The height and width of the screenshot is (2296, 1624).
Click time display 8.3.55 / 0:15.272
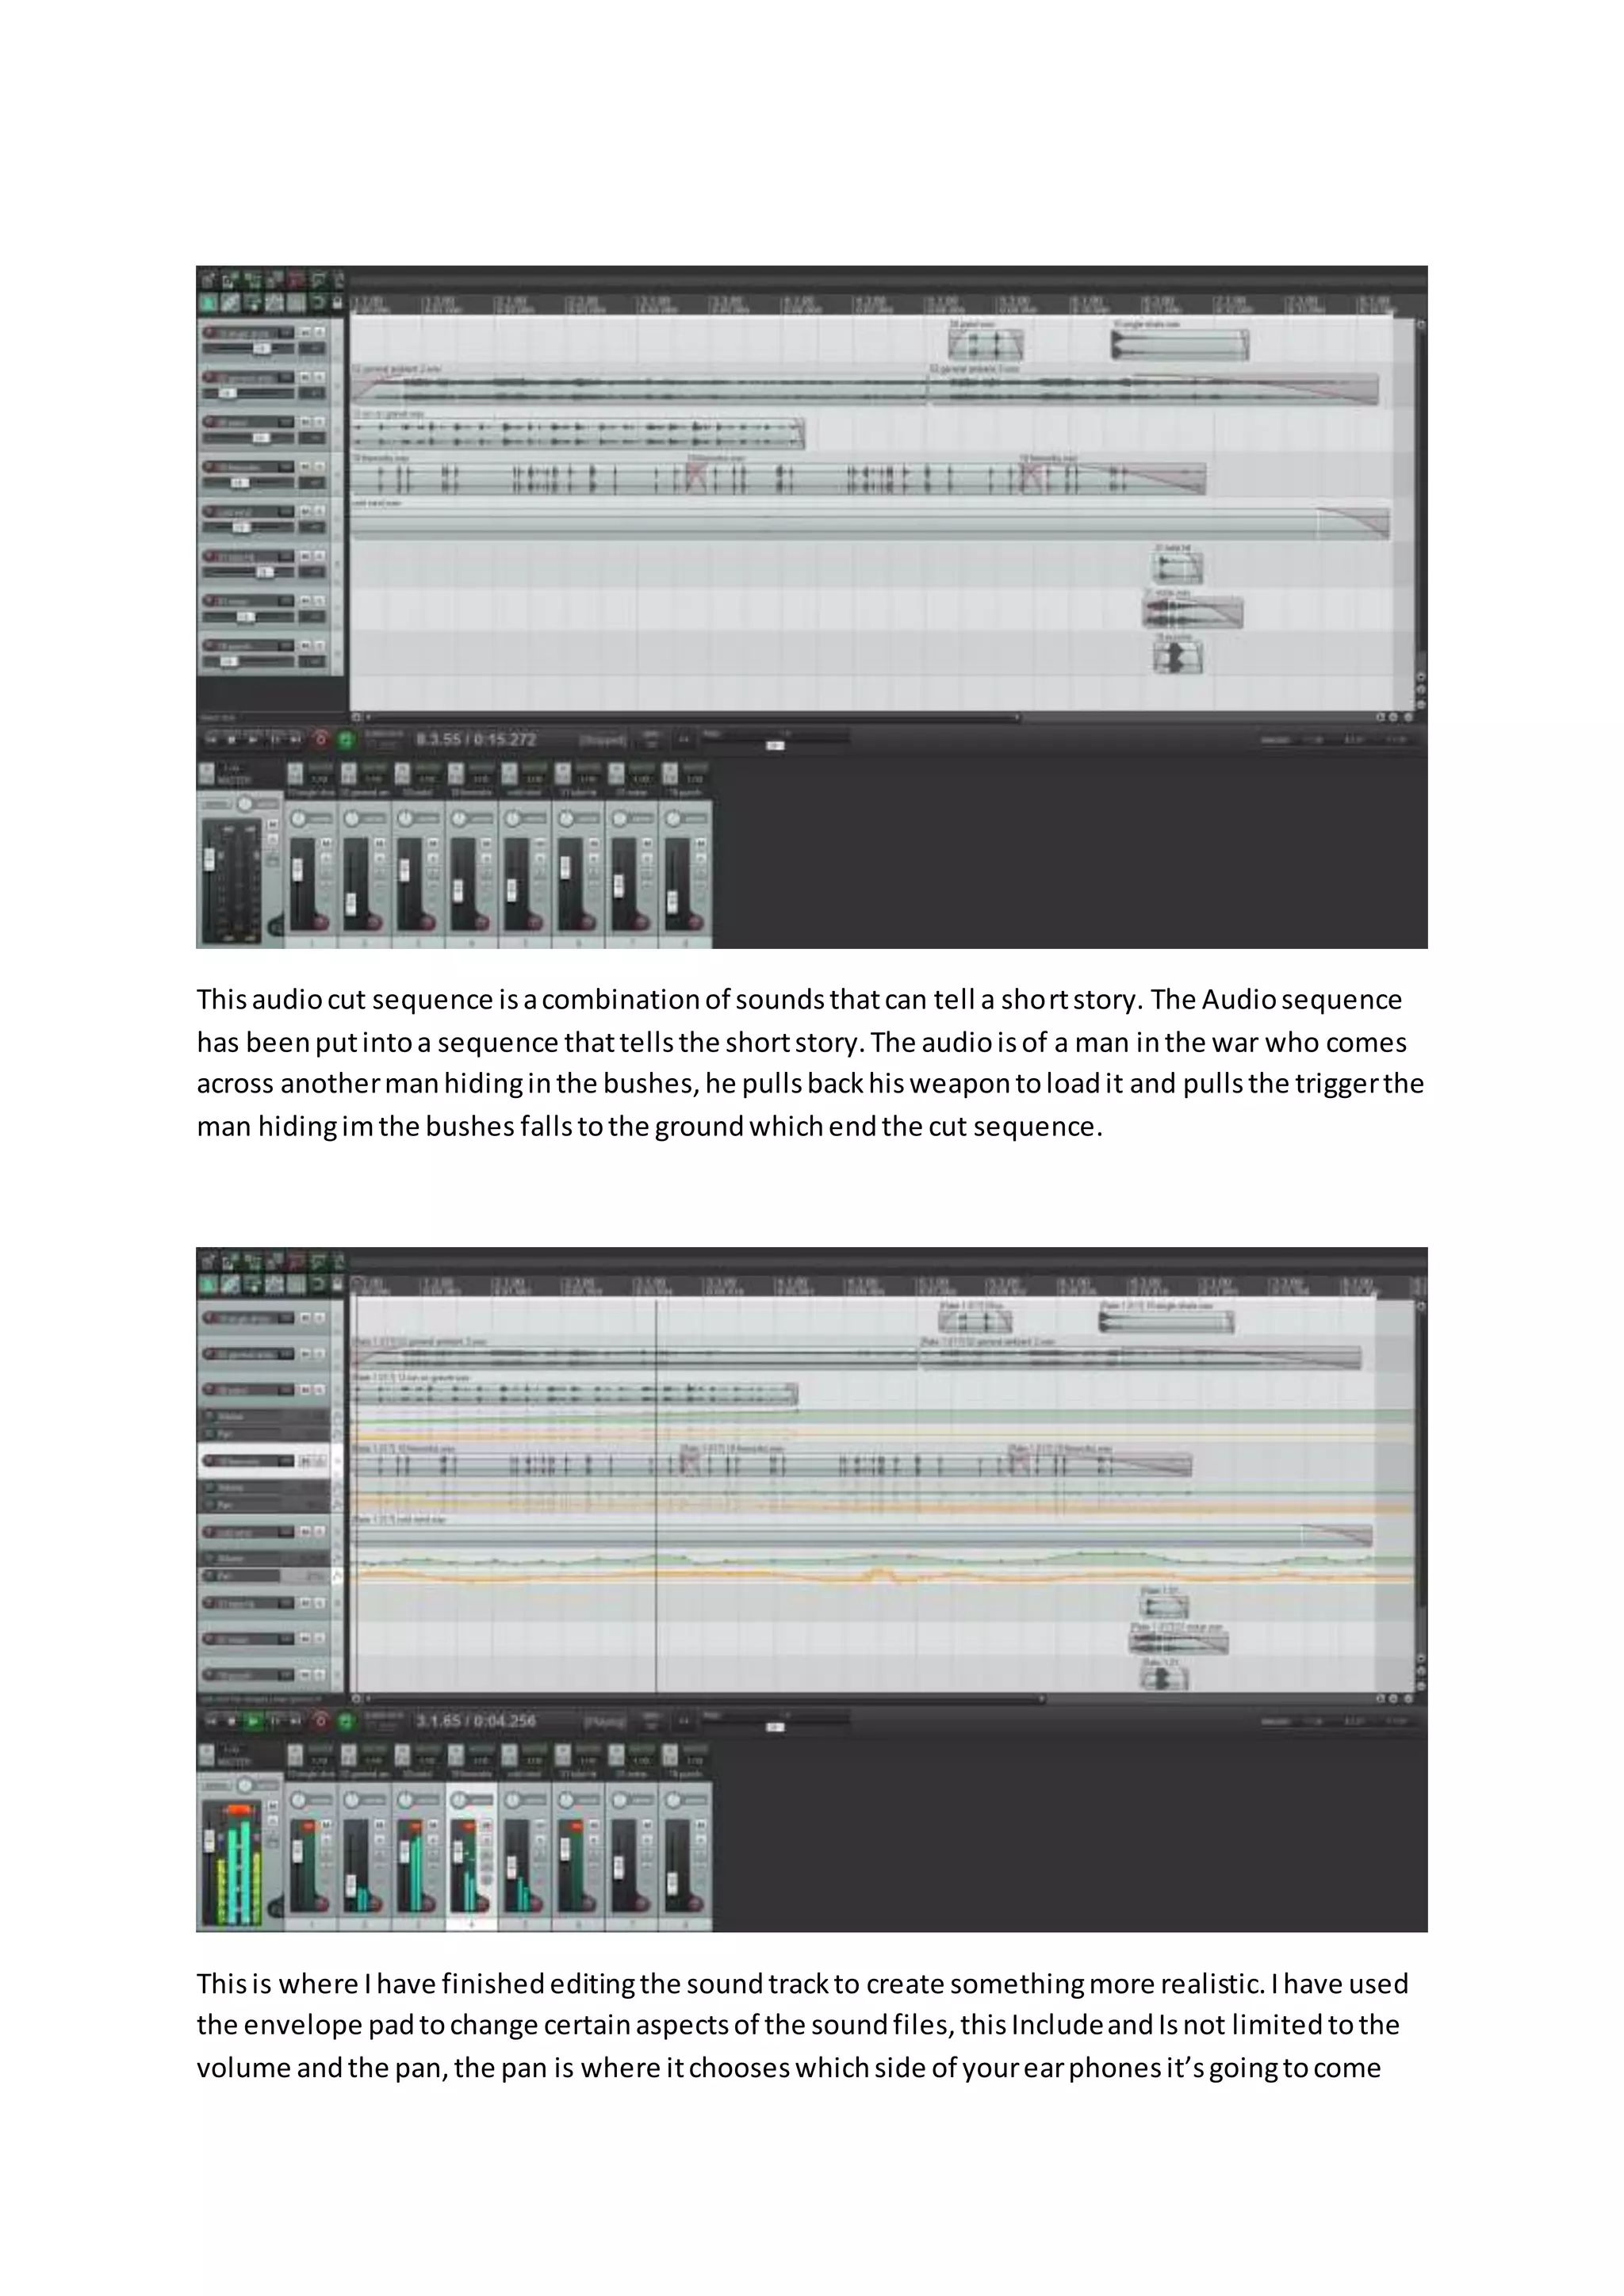pos(476,740)
